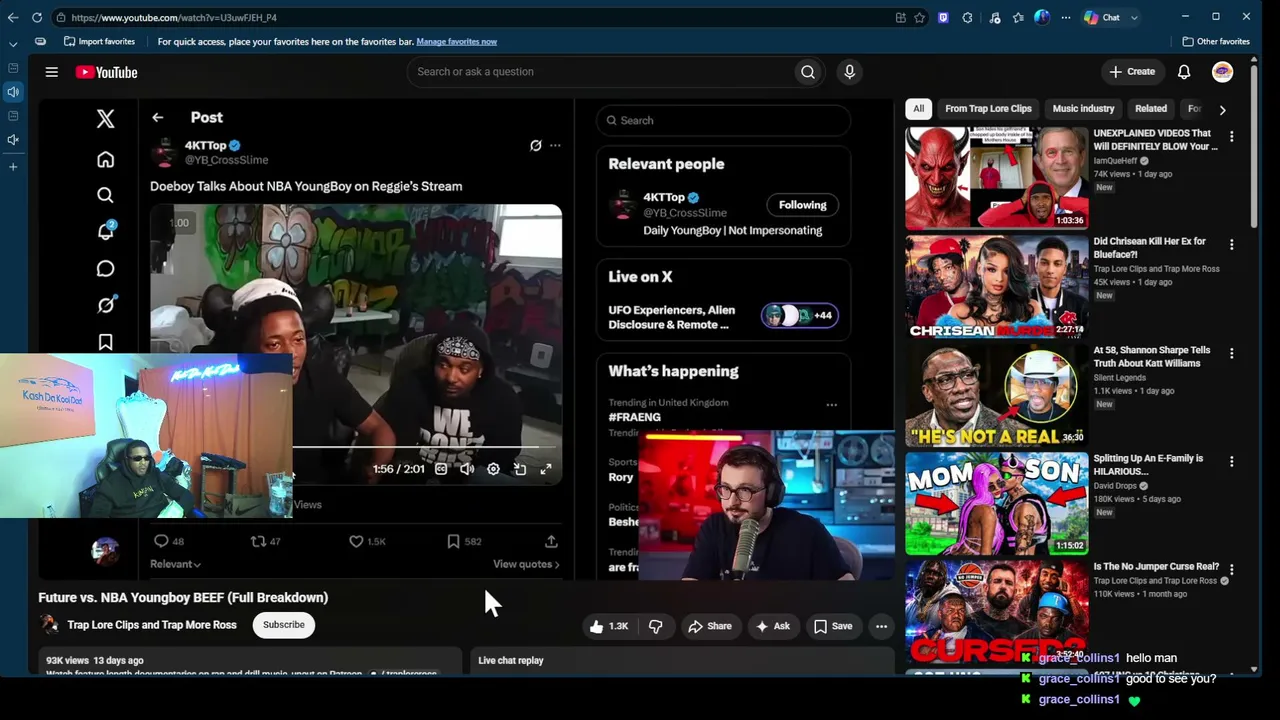Click the Ask button under the video
The image size is (1280, 720).
[x=772, y=626]
